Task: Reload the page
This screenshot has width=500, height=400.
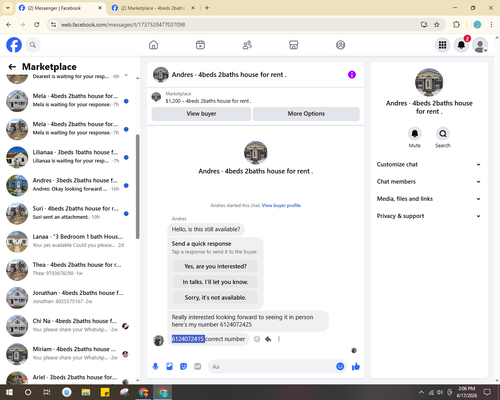Action: point(37,25)
